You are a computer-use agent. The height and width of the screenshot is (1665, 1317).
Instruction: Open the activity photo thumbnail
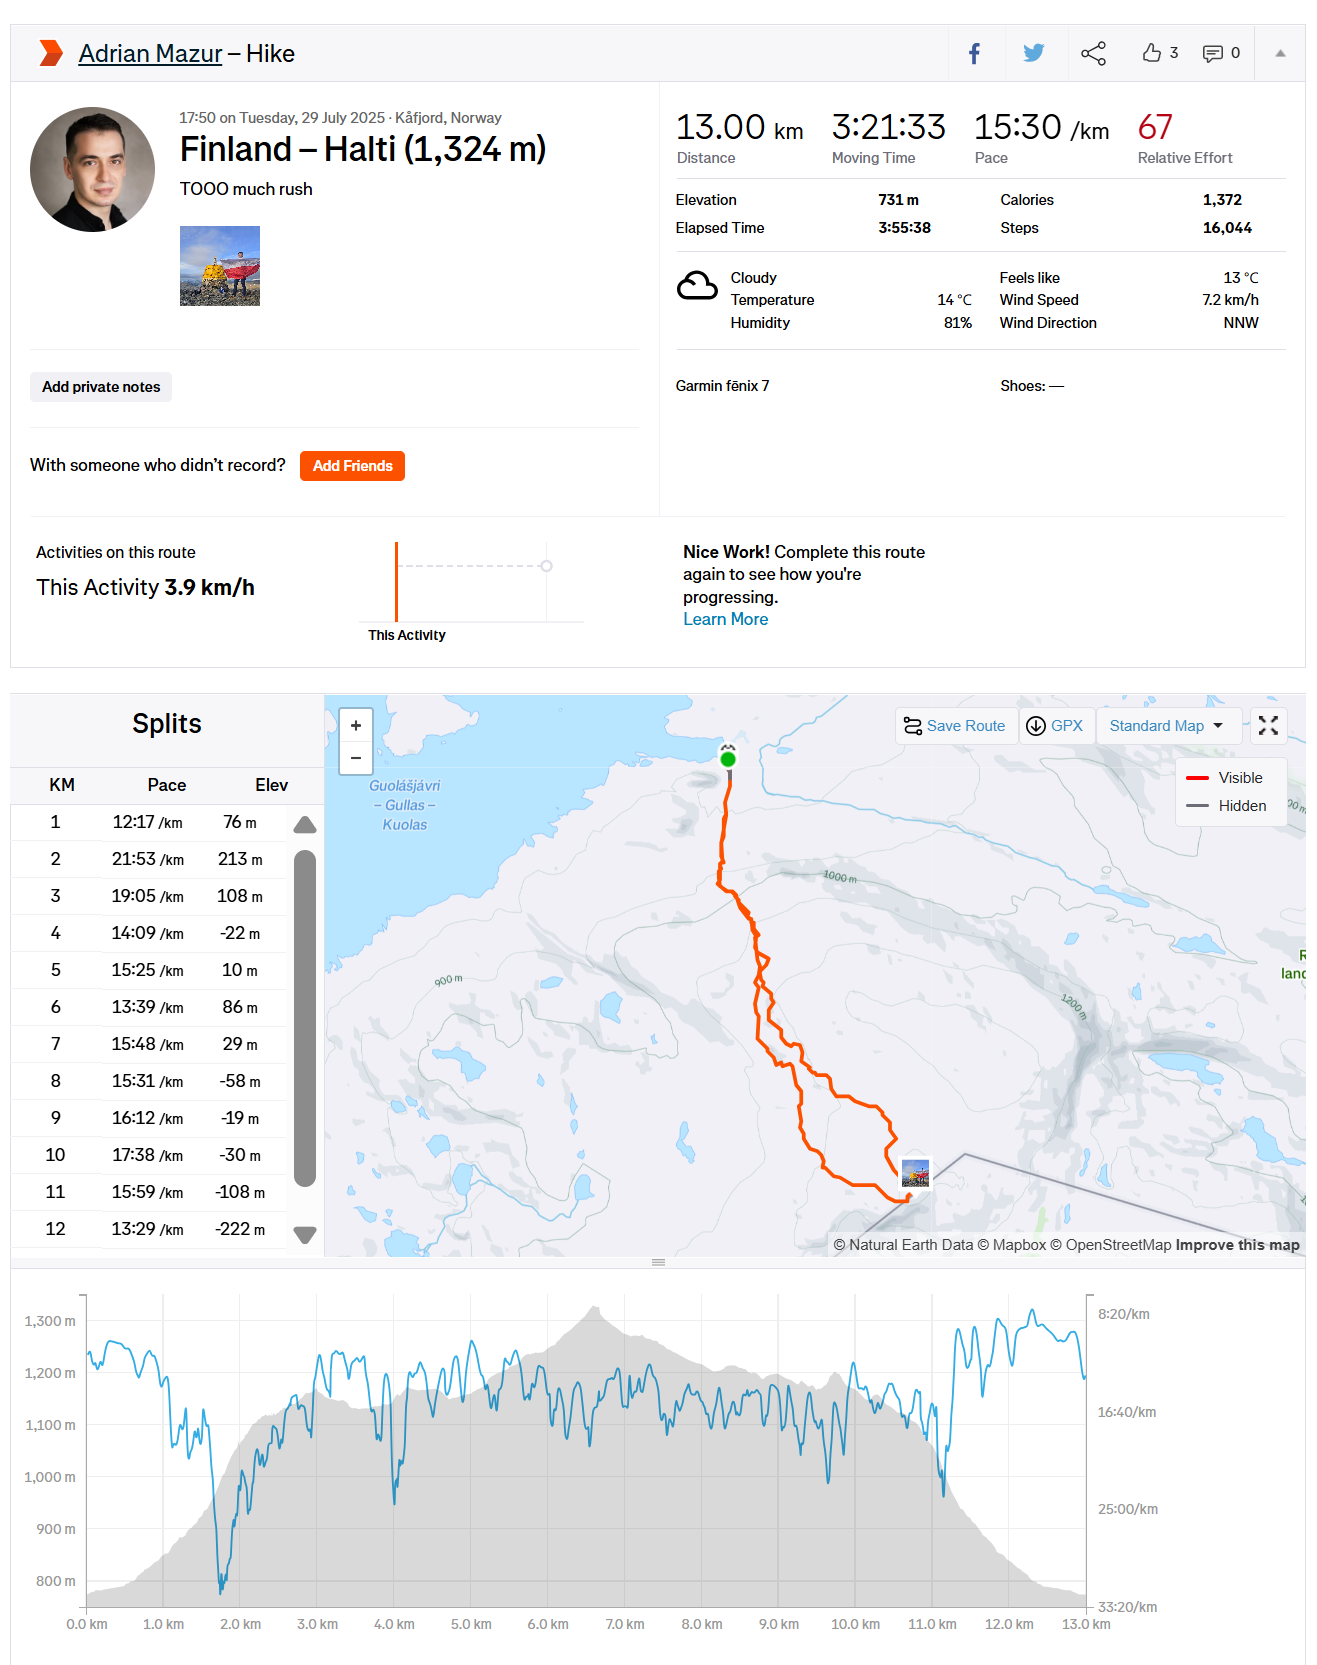click(219, 265)
